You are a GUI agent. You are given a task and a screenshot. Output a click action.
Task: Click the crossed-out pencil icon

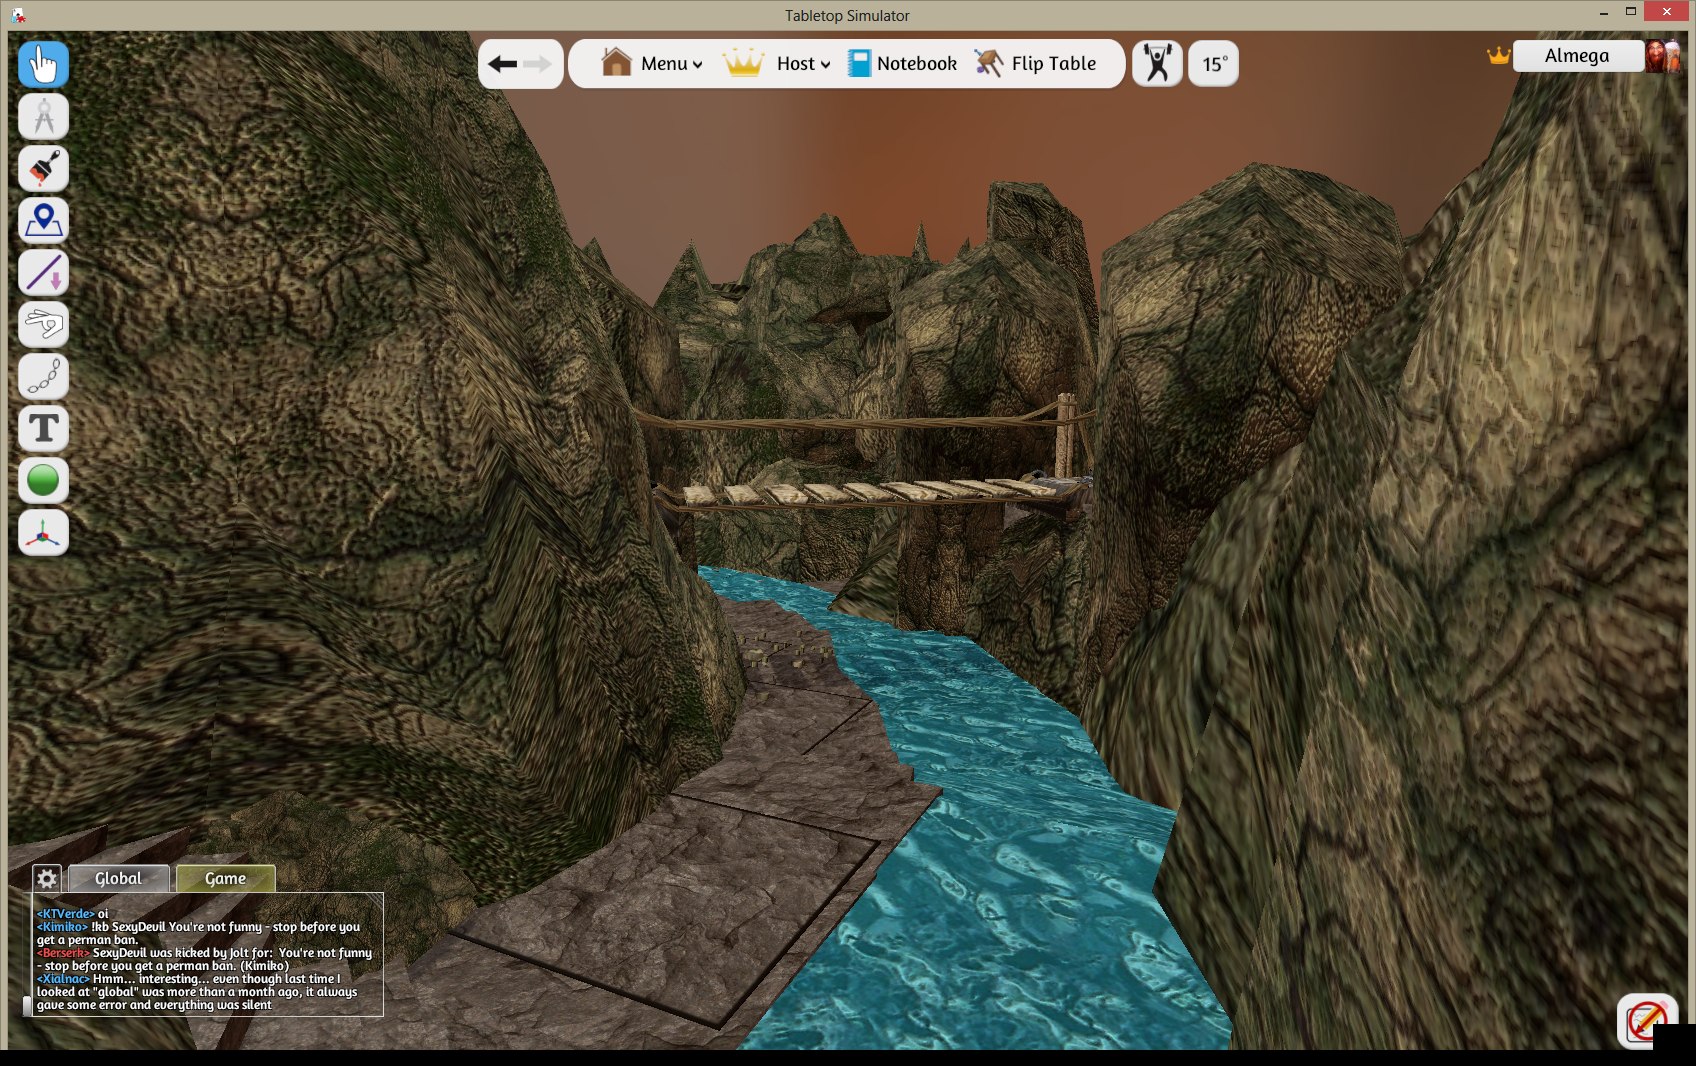pyautogui.click(x=1646, y=1021)
